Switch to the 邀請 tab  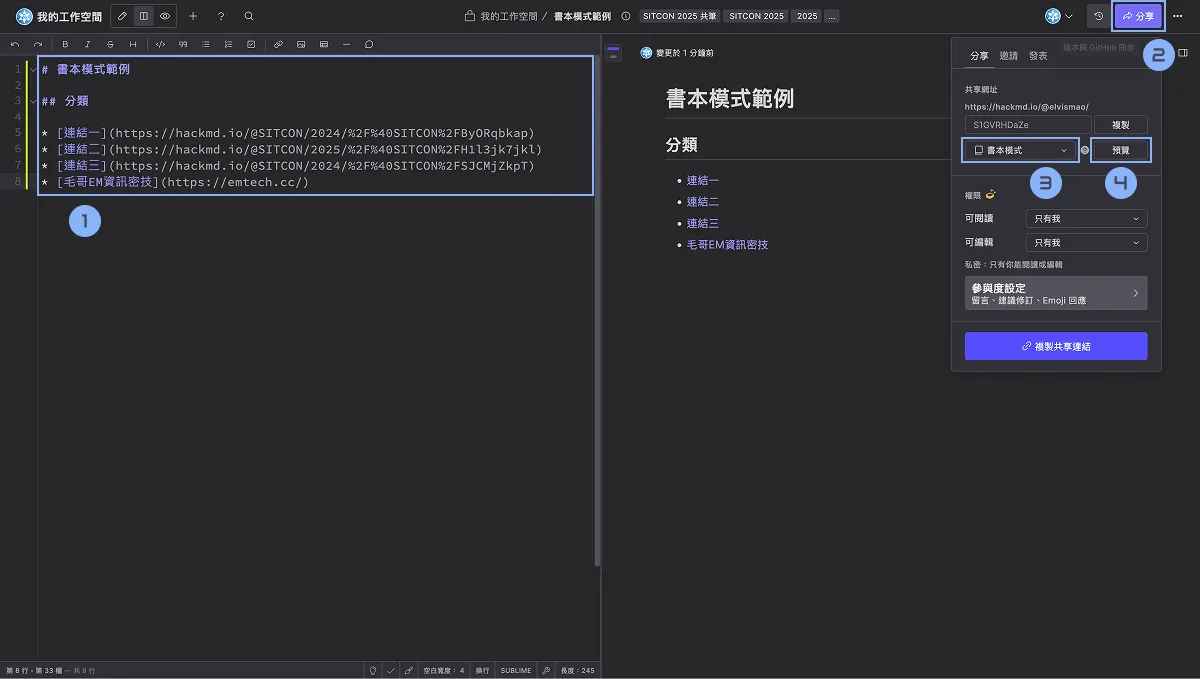pos(1010,55)
